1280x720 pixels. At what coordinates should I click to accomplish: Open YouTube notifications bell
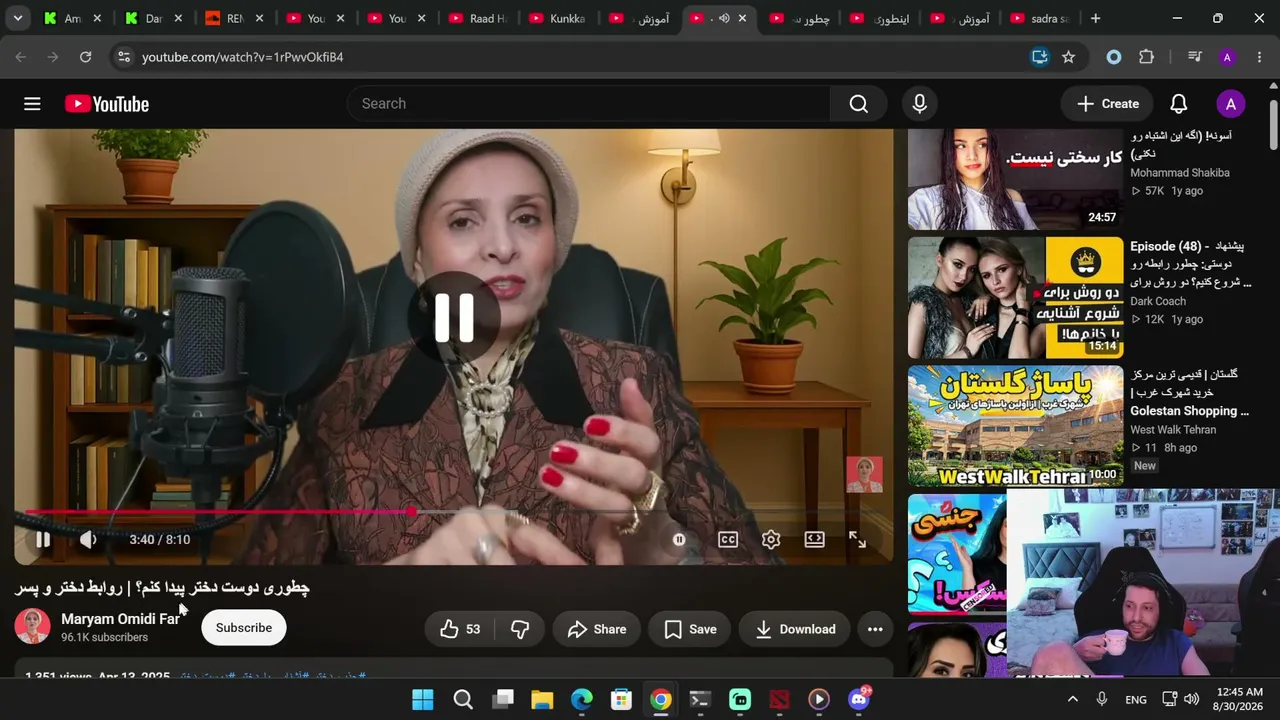1179,104
